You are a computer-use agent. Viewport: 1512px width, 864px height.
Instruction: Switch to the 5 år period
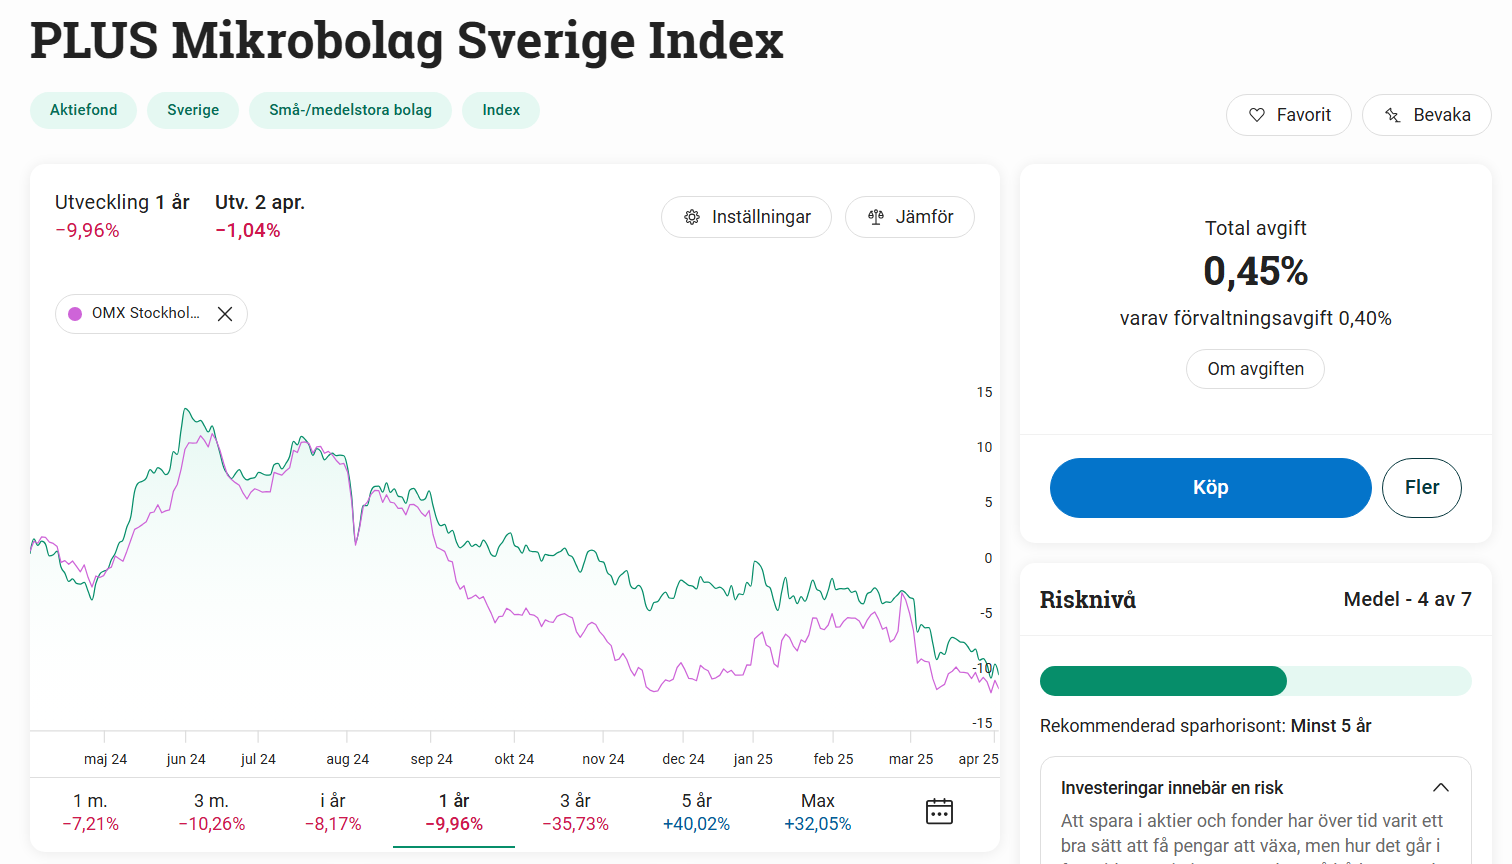(696, 812)
